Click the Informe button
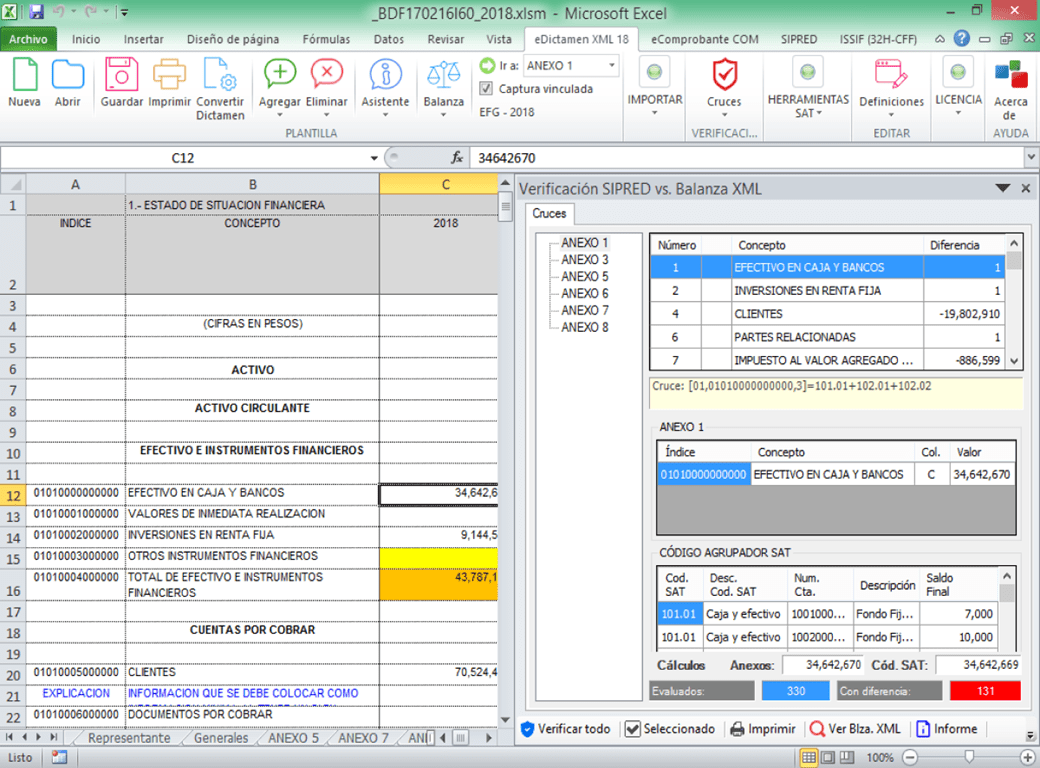 [x=946, y=728]
